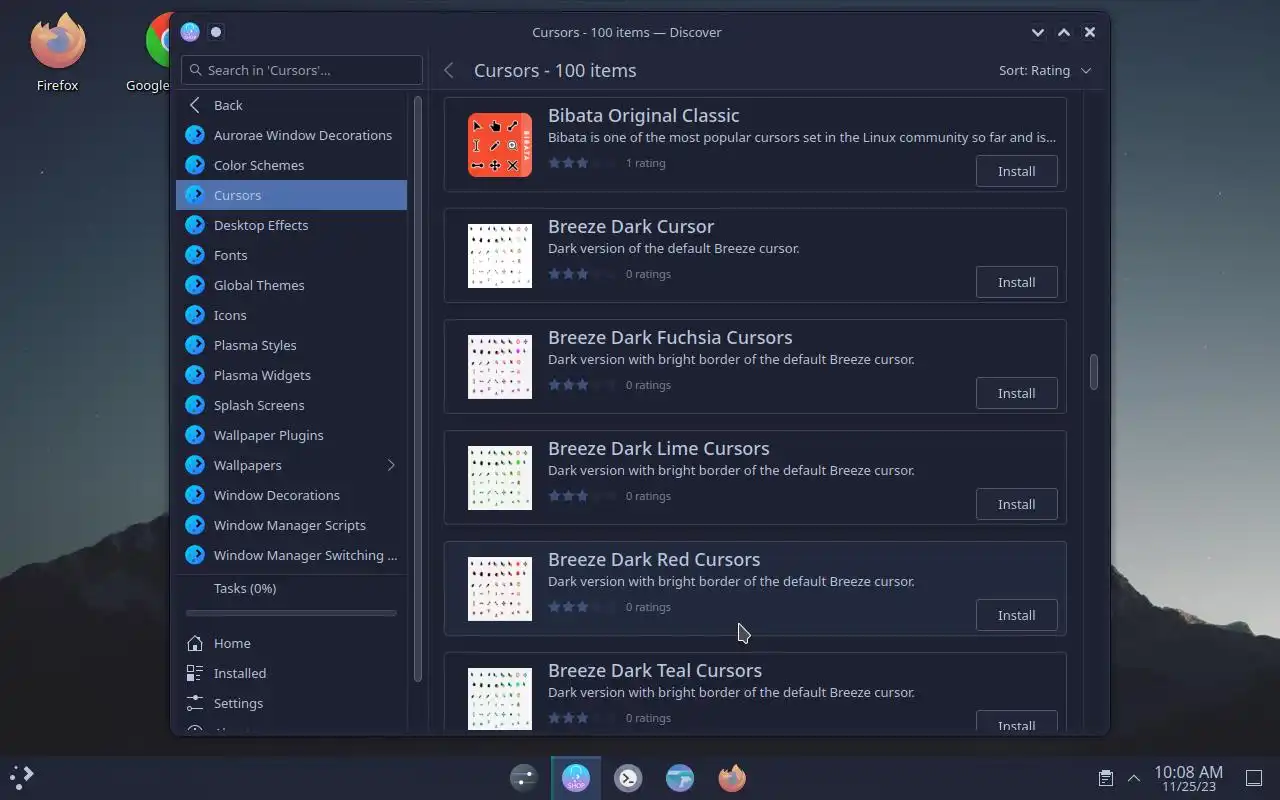
Task: Open Firefox from the desktop shortcut
Action: [x=57, y=52]
